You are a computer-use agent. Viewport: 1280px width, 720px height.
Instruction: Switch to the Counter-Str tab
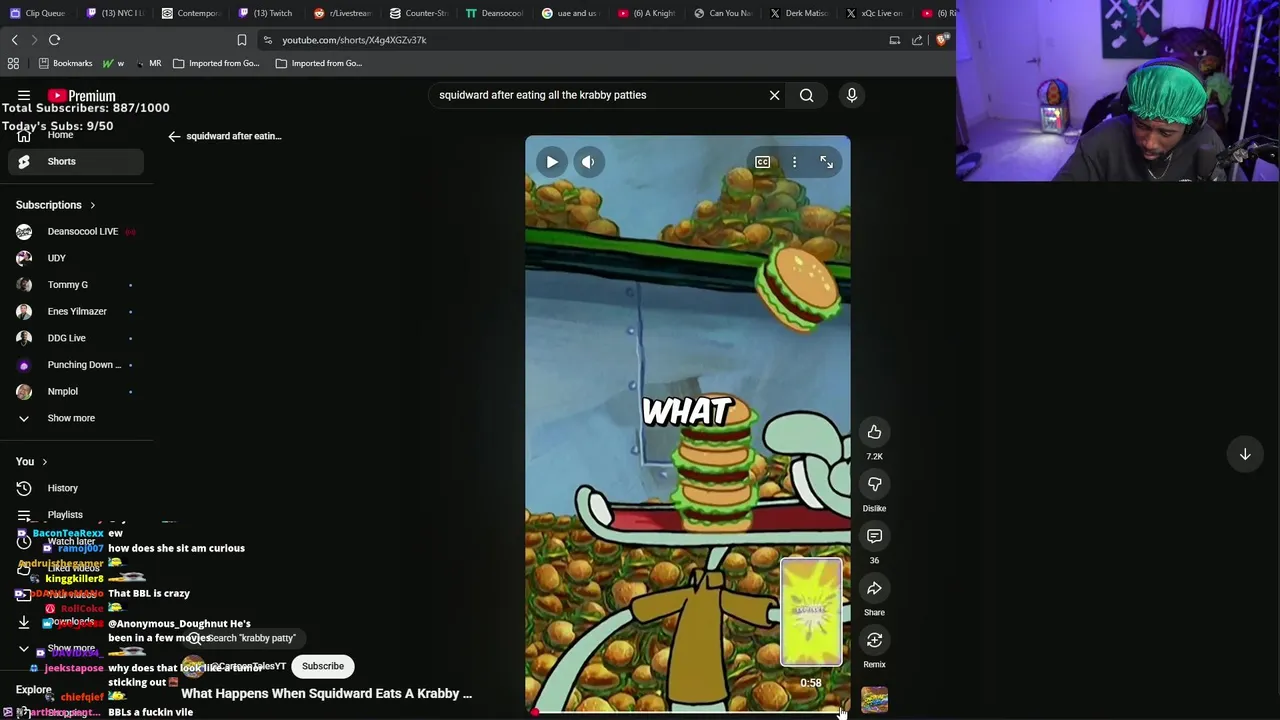418,13
